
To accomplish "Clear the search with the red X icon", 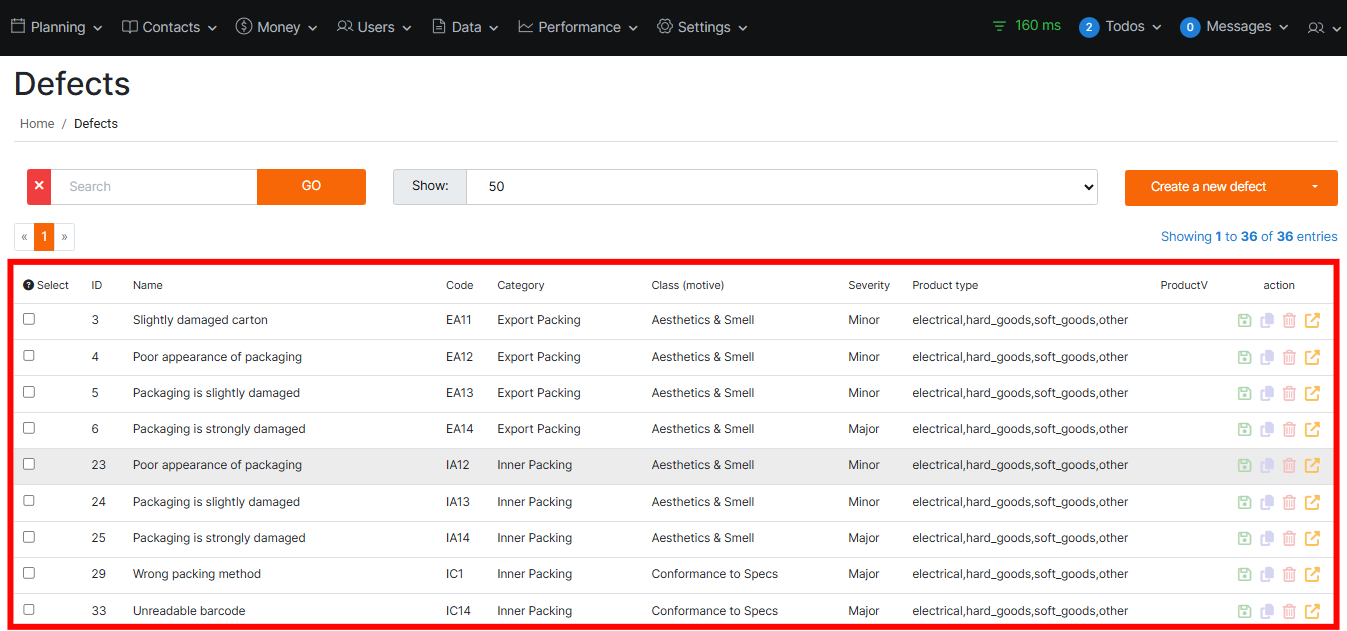I will [39, 187].
